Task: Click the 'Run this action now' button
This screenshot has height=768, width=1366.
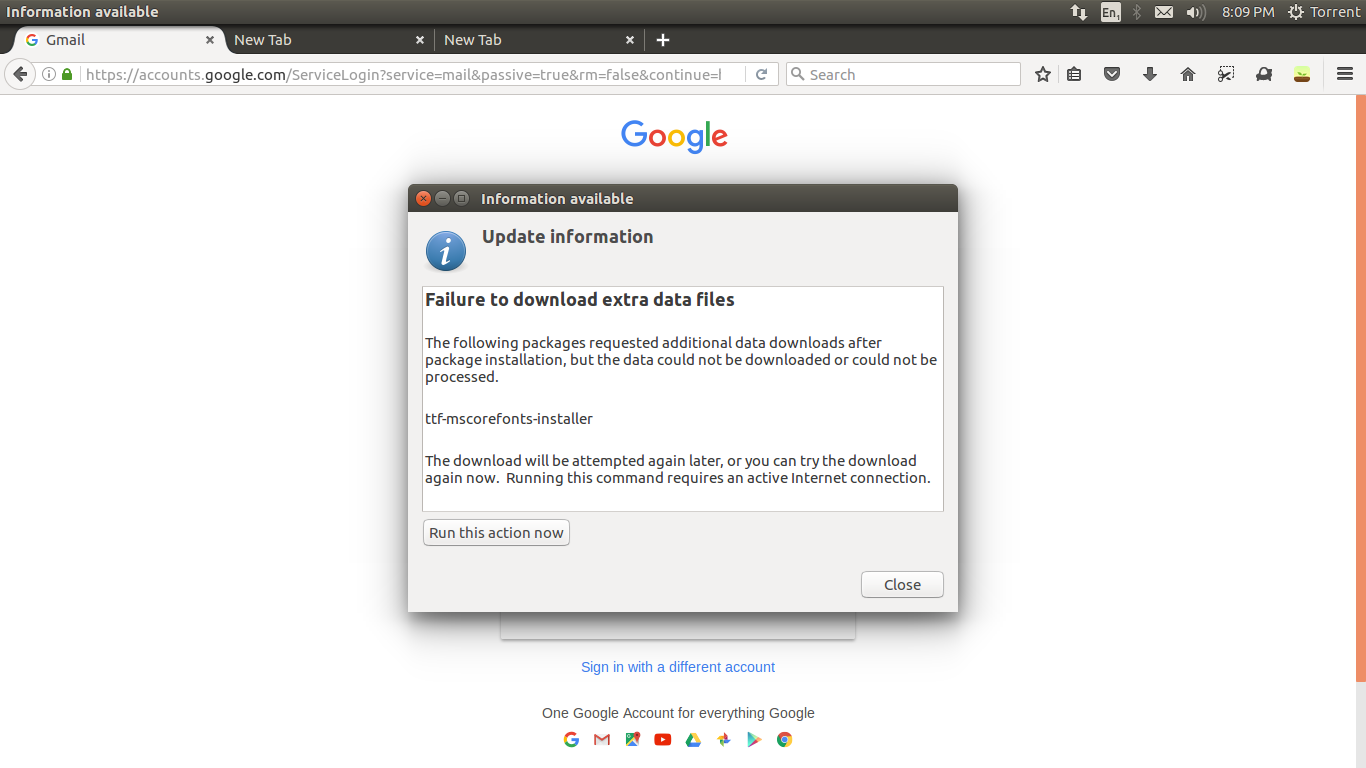Action: 496,533
